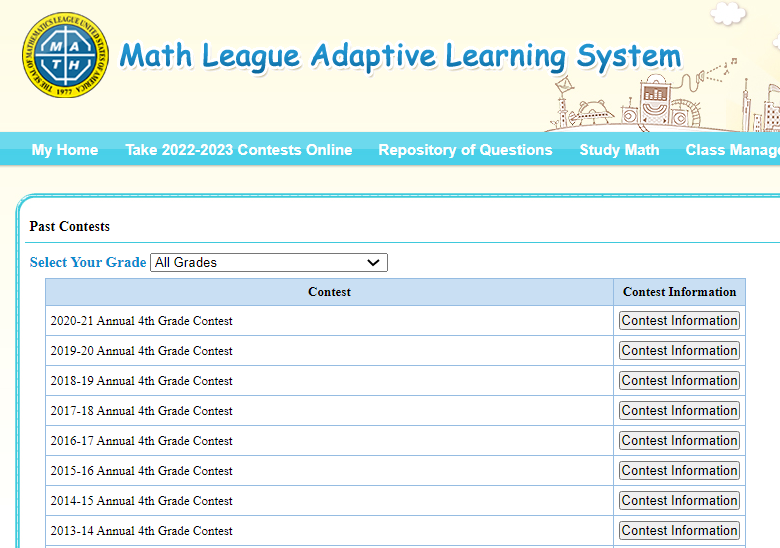The height and width of the screenshot is (548, 780).
Task: Open Contest Information for 2013-14 4th Grade Contest
Action: click(x=679, y=531)
